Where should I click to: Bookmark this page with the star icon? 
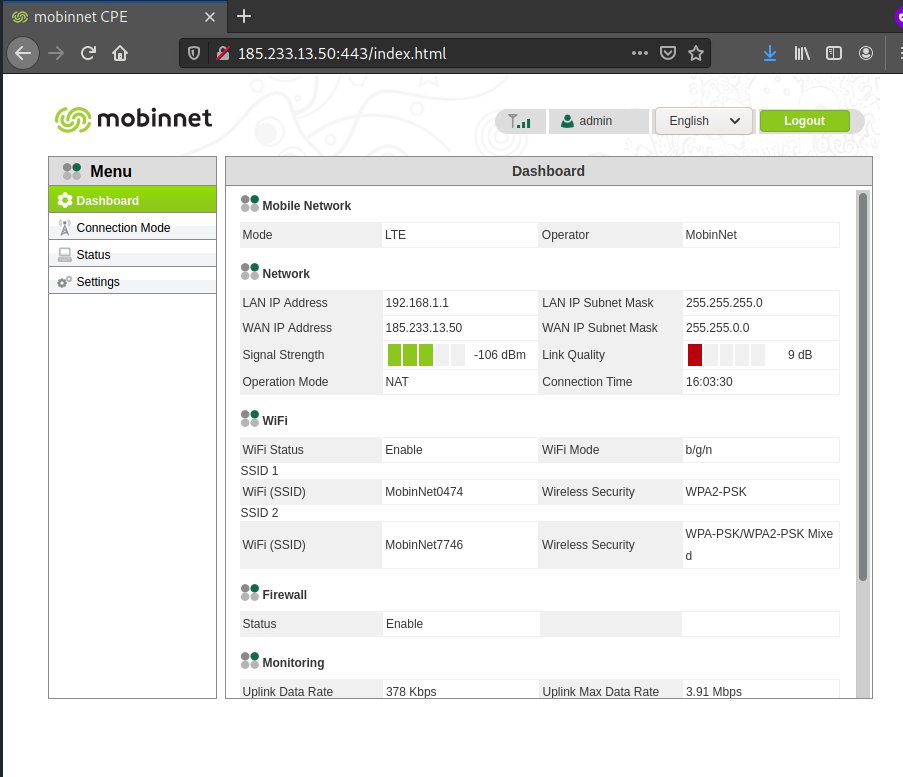point(696,54)
